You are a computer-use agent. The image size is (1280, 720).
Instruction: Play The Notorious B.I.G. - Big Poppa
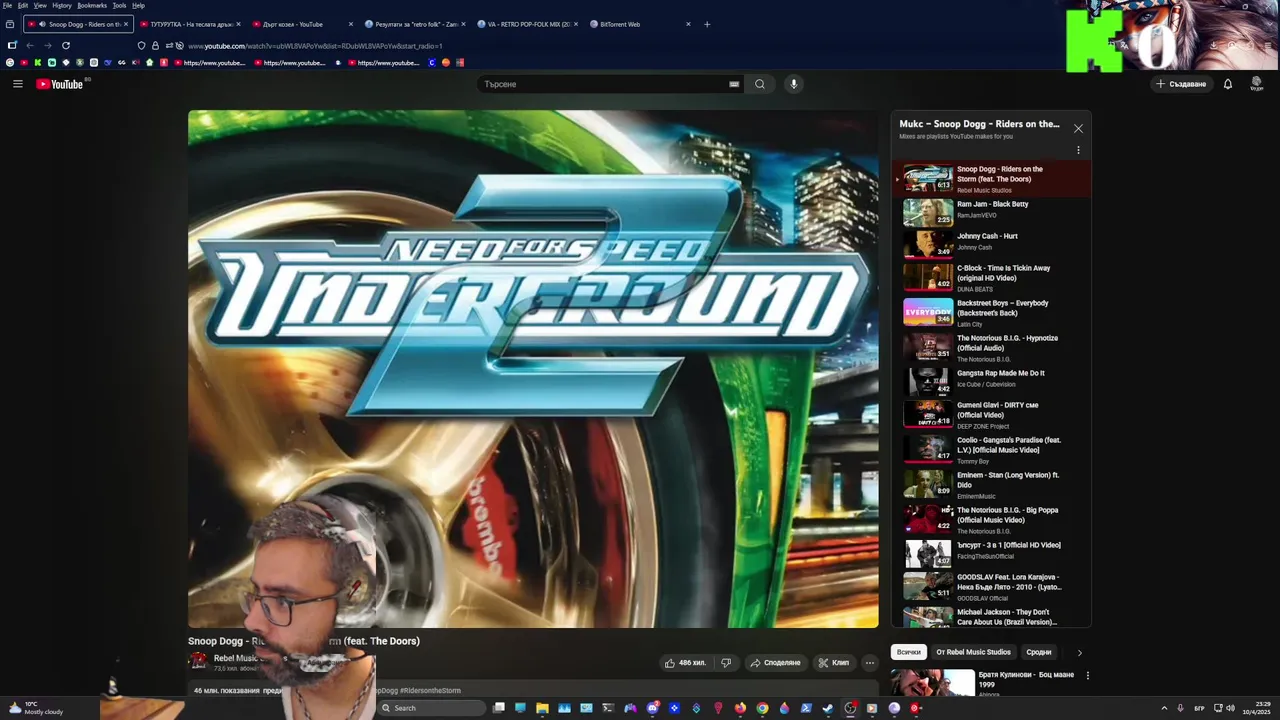click(x=990, y=519)
